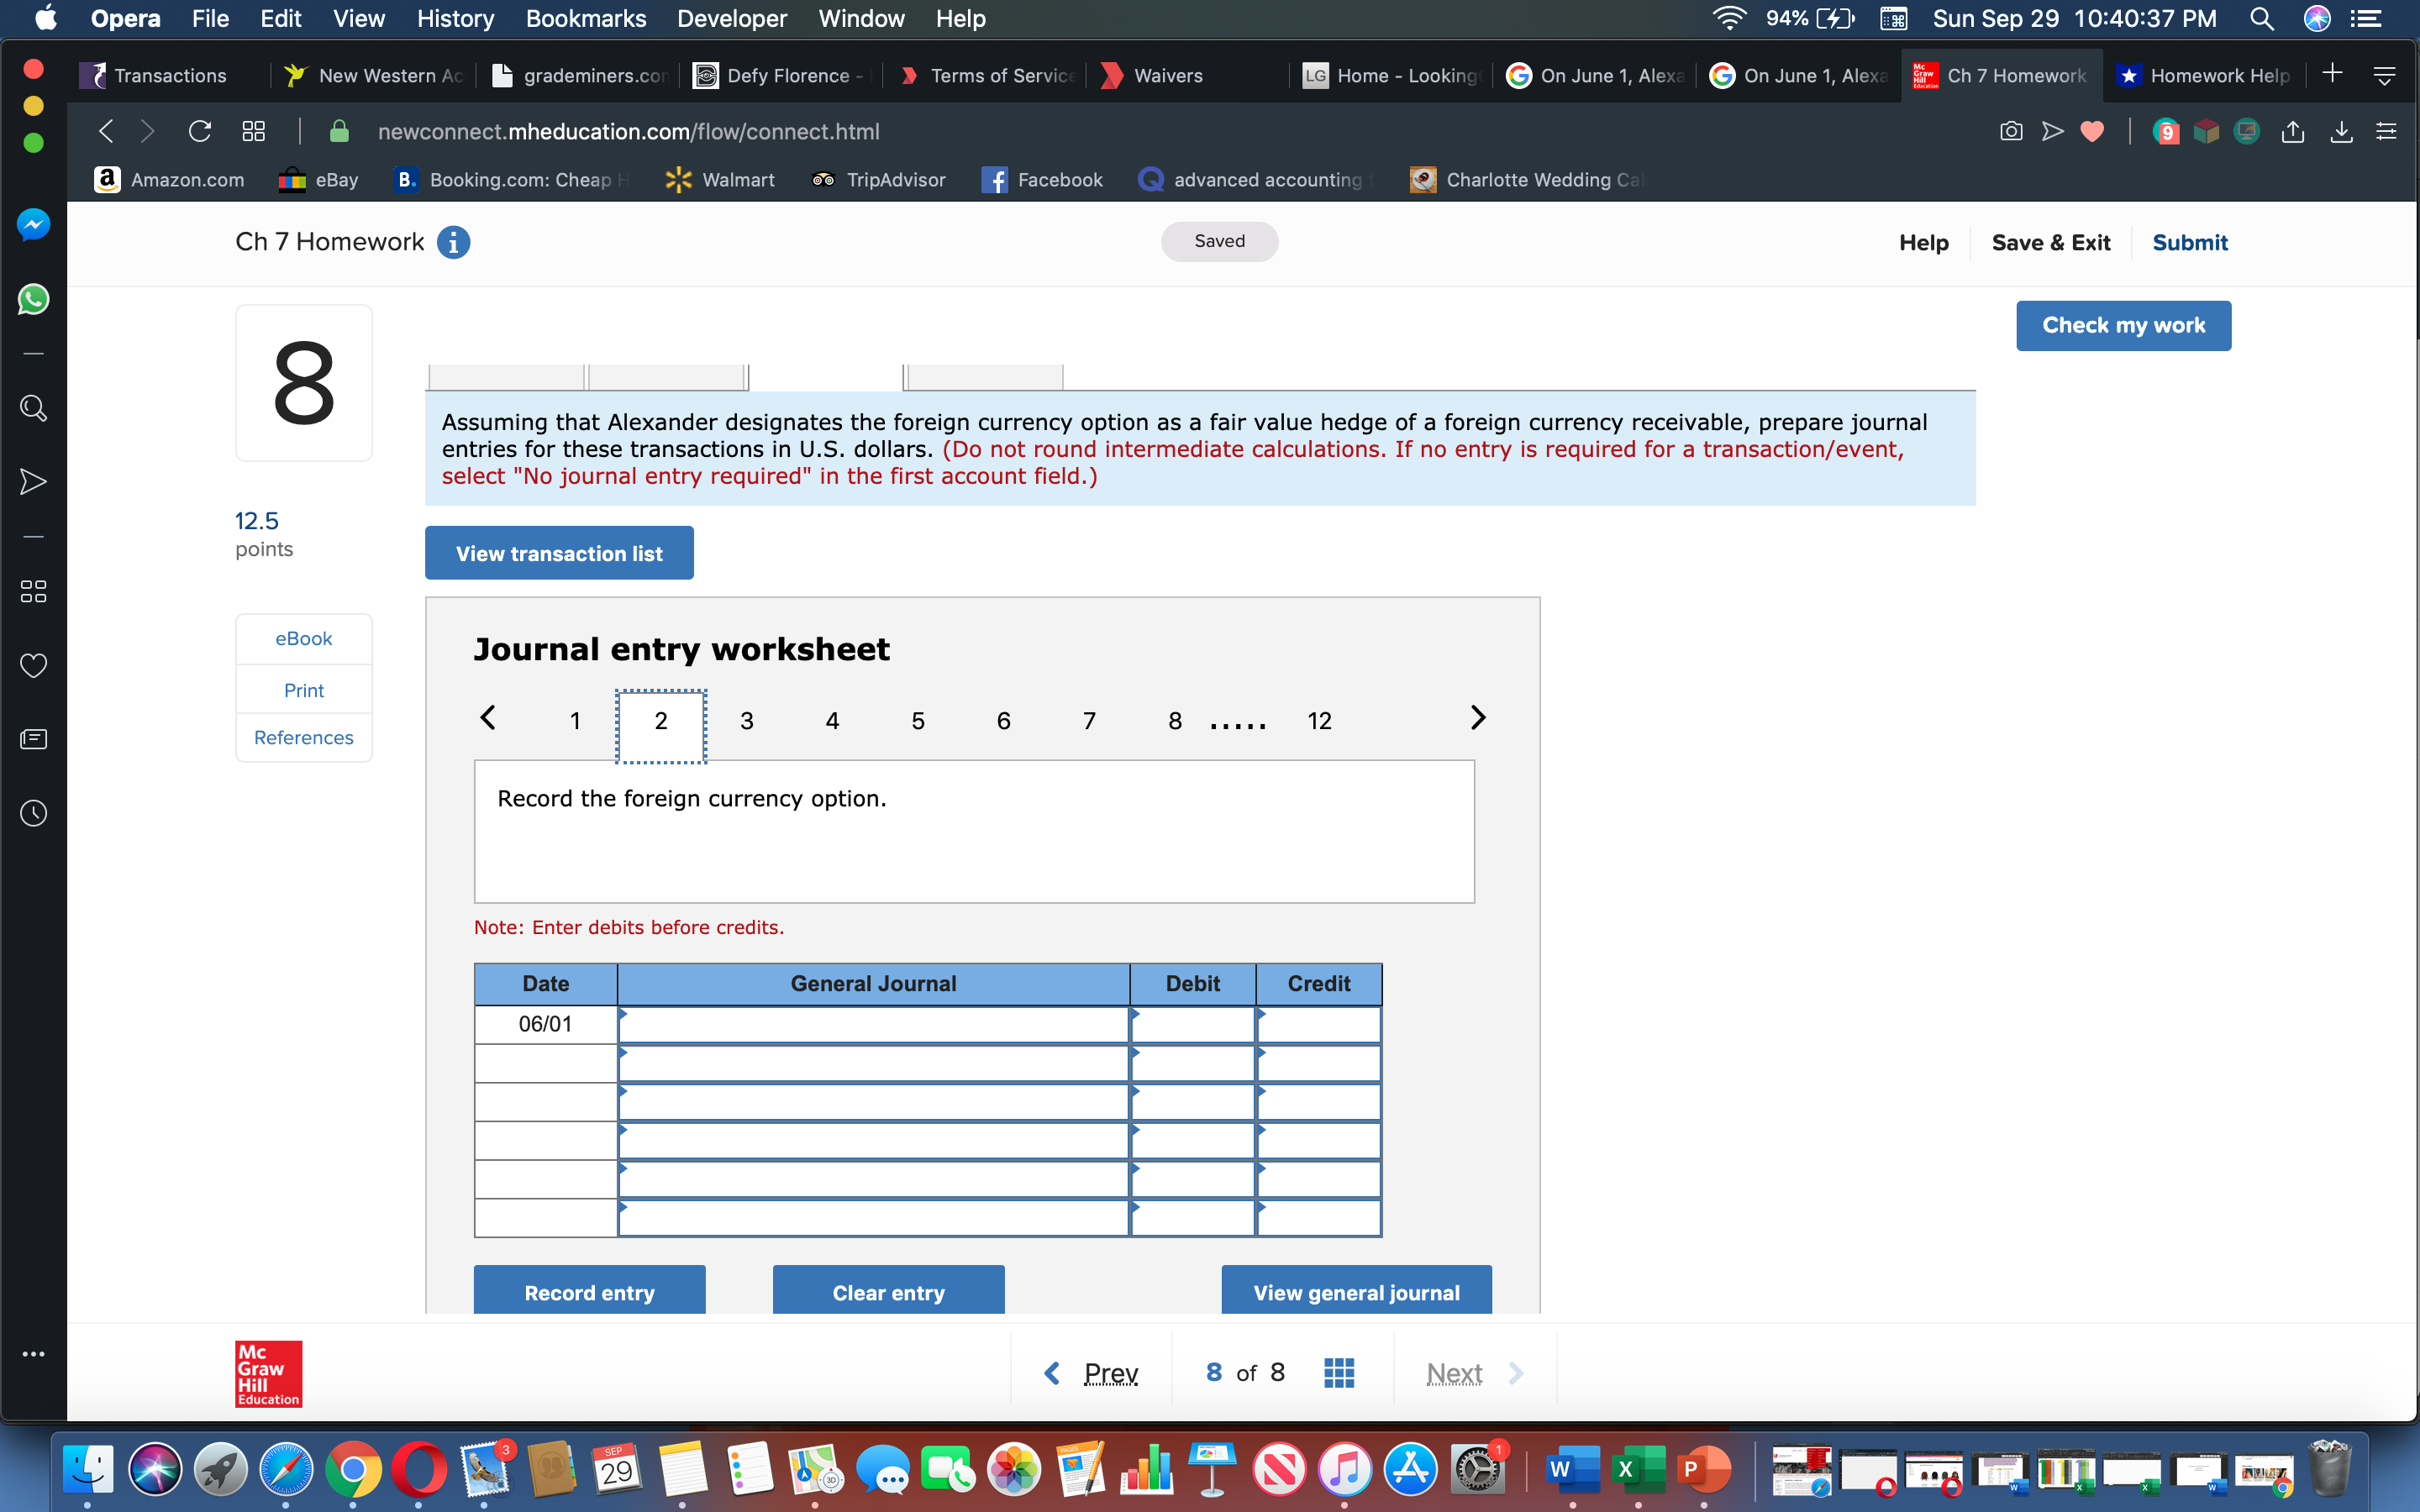The image size is (2420, 1512).
Task: Select journal entry tab 5
Action: [917, 720]
